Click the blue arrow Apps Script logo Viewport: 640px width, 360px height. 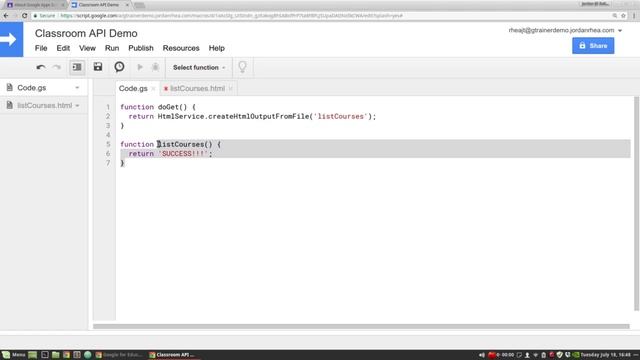coord(11,40)
